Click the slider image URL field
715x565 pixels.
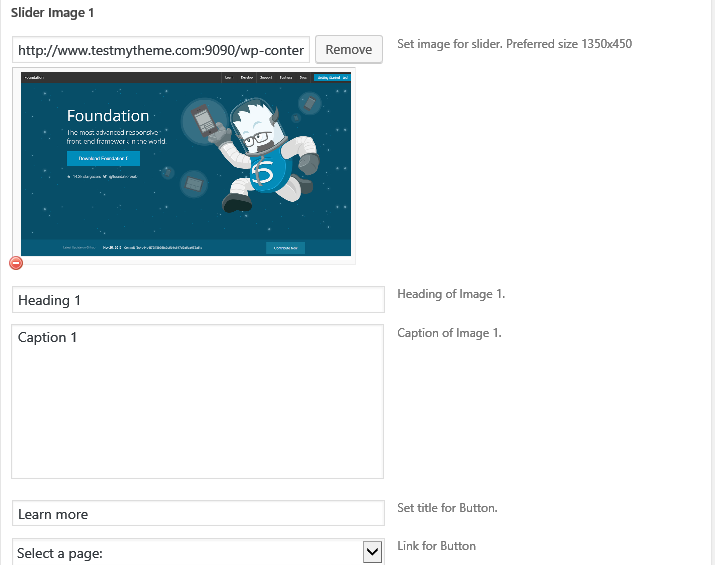coord(161,50)
